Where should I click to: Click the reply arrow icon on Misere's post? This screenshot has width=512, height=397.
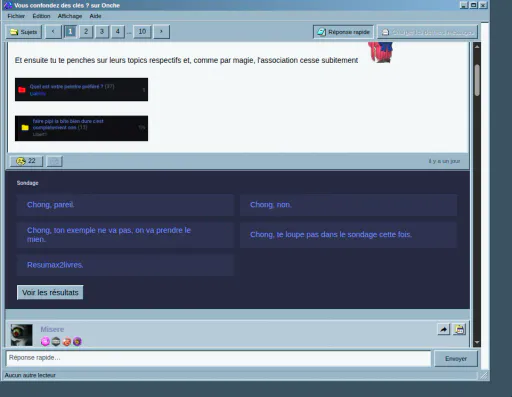(x=443, y=329)
